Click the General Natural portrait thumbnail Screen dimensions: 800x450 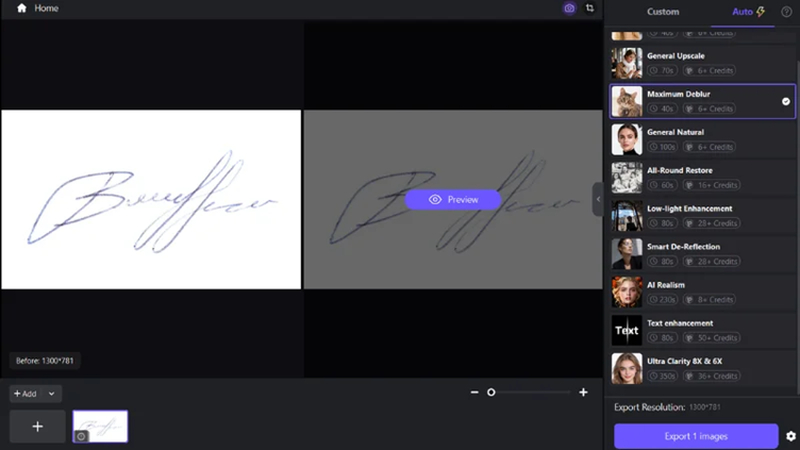click(627, 139)
